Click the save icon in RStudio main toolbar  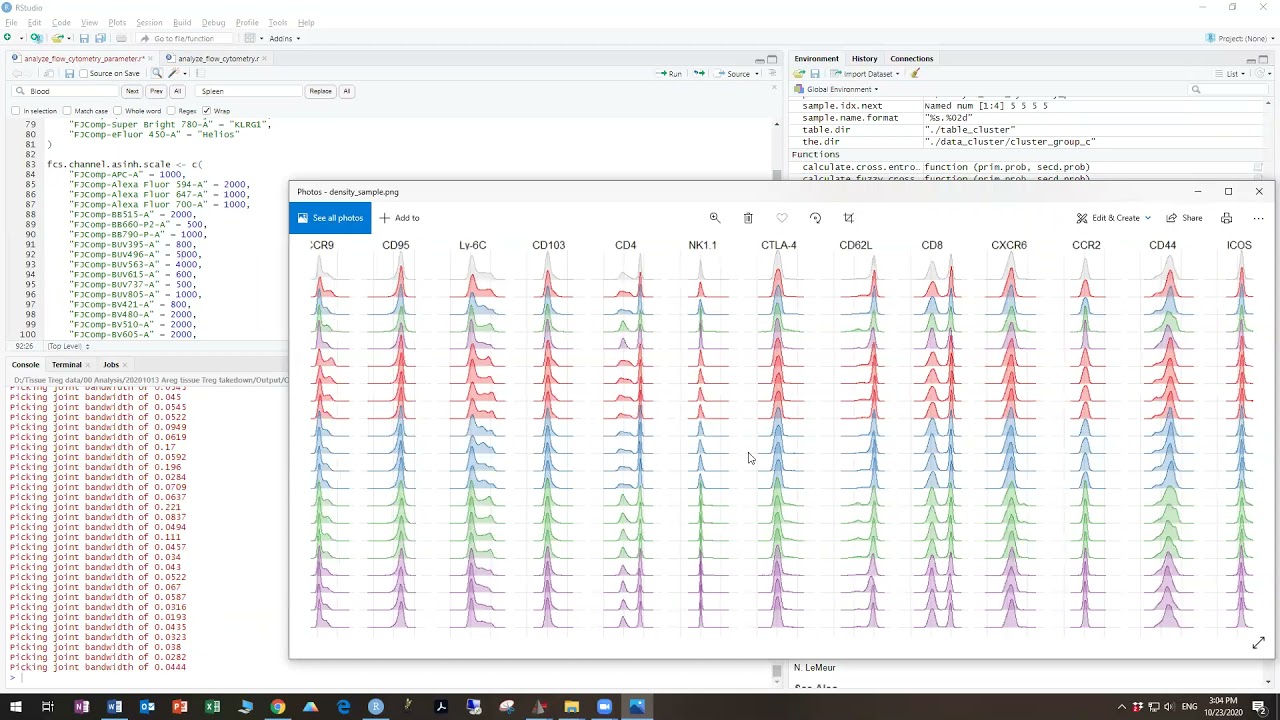pyautogui.click(x=84, y=38)
